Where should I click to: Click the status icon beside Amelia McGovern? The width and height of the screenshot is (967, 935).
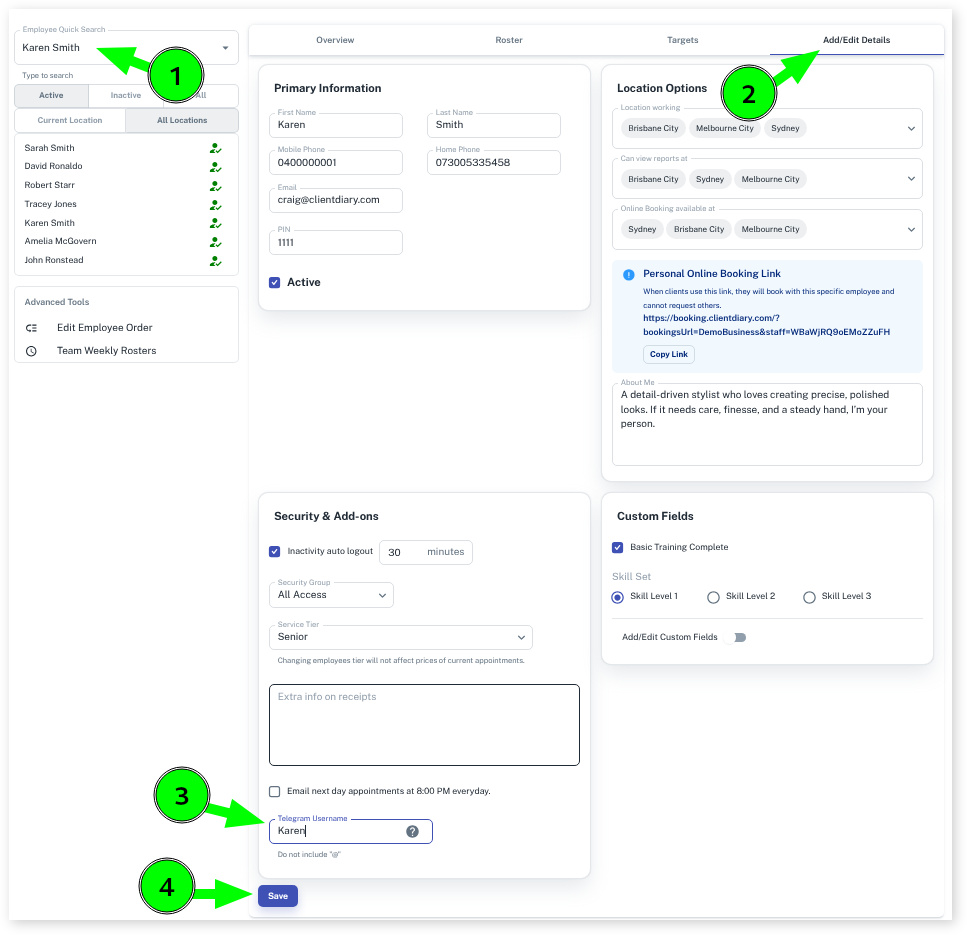pyautogui.click(x=215, y=242)
